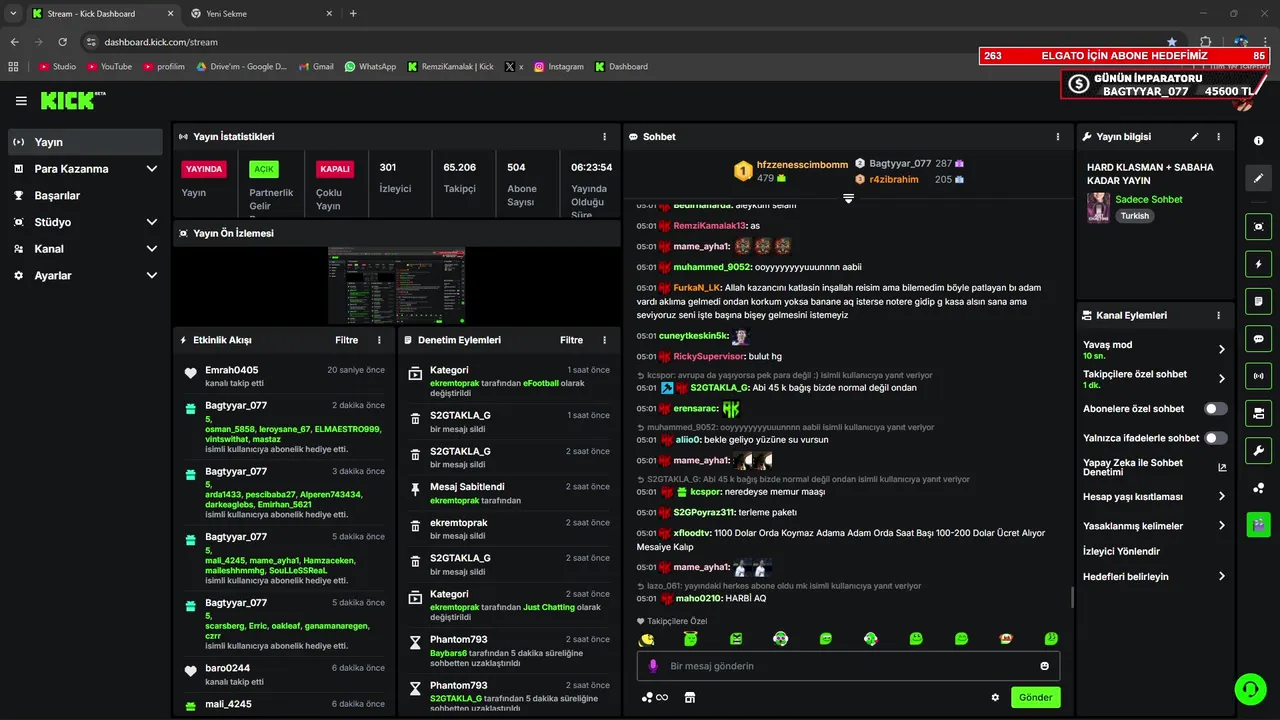Image resolution: width=1280 pixels, height=720 pixels.
Task: Open Hesap yaşı kısıtlaması chevron
Action: pyautogui.click(x=1221, y=497)
